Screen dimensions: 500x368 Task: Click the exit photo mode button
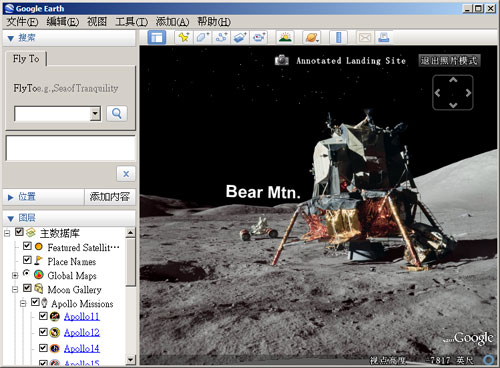pos(449,60)
